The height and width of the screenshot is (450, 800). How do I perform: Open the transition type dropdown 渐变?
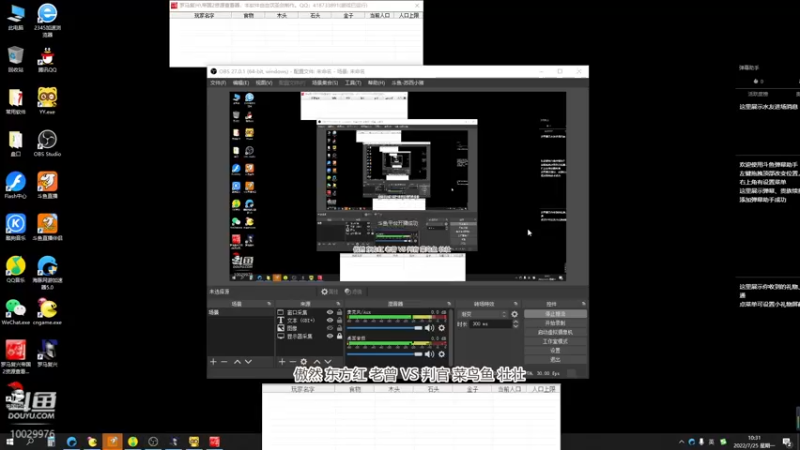pos(483,314)
